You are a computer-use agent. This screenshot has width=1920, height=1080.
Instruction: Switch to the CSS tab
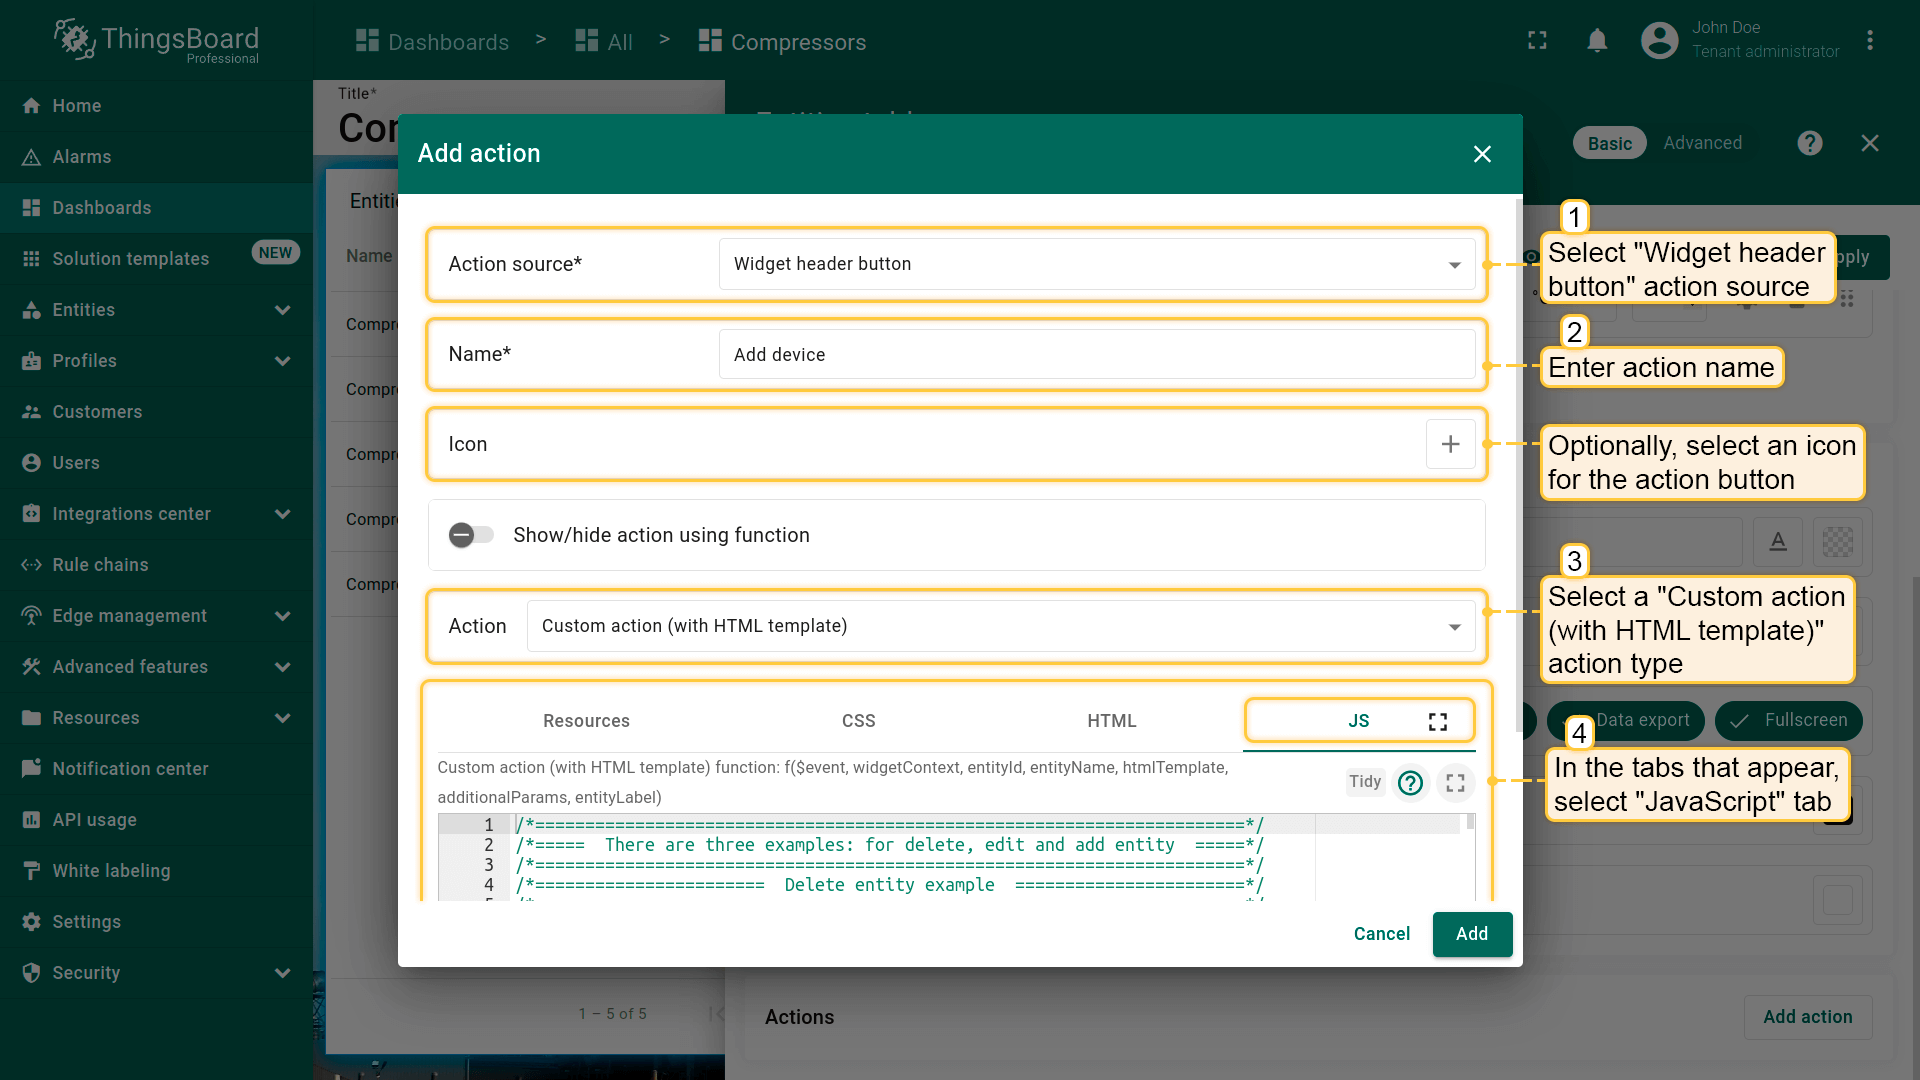tap(858, 721)
